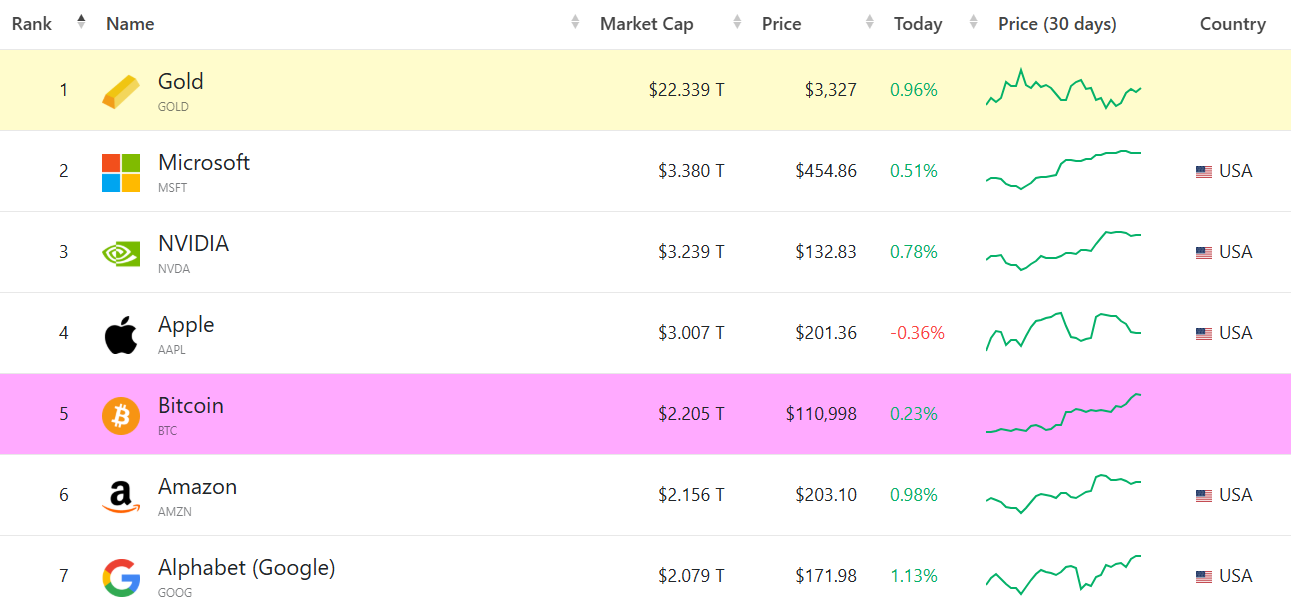Click the Market Cap column header
This screenshot has width=1291, height=601.
(x=646, y=24)
